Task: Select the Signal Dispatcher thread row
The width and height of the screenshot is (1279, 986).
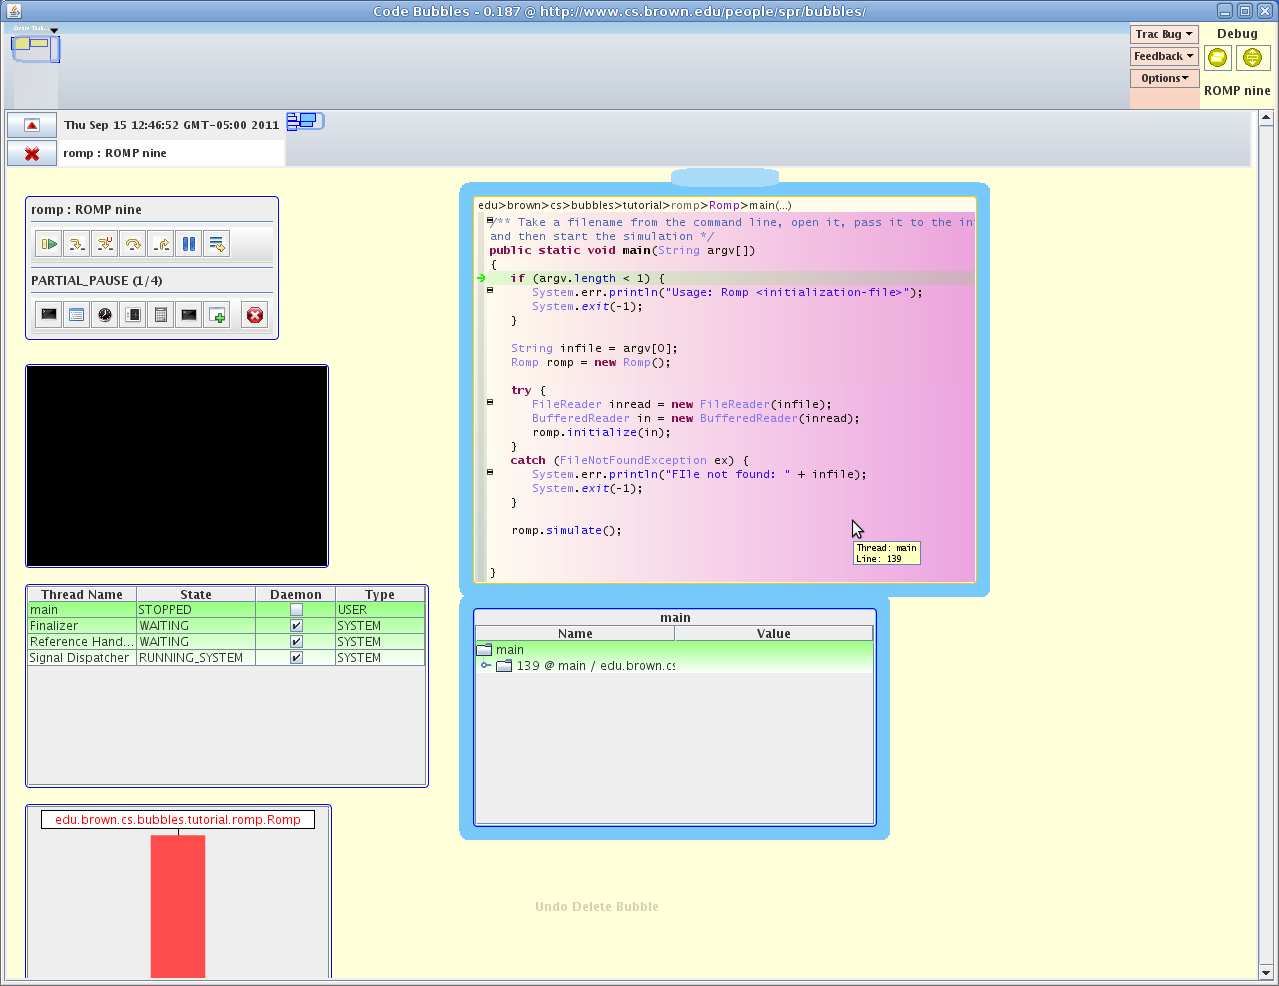Action: tap(226, 658)
